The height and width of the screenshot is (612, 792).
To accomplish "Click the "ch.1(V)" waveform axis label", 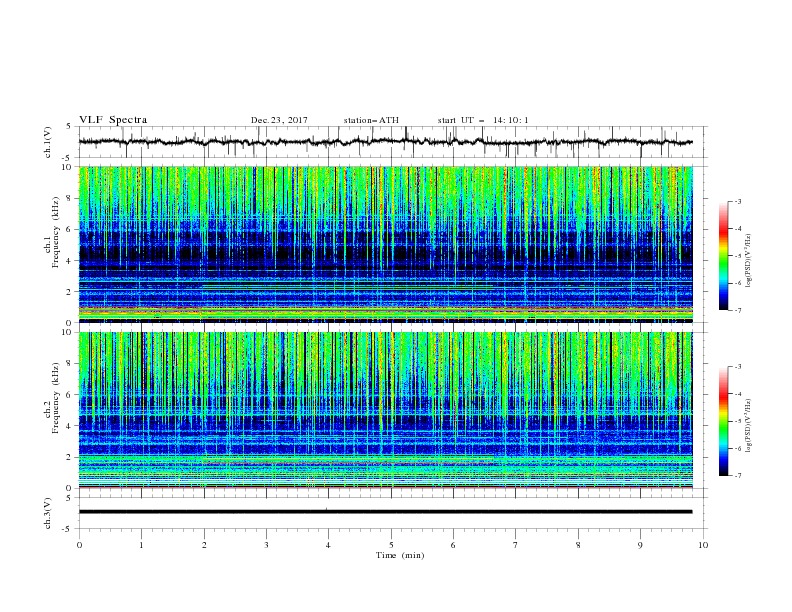I will pos(48,142).
